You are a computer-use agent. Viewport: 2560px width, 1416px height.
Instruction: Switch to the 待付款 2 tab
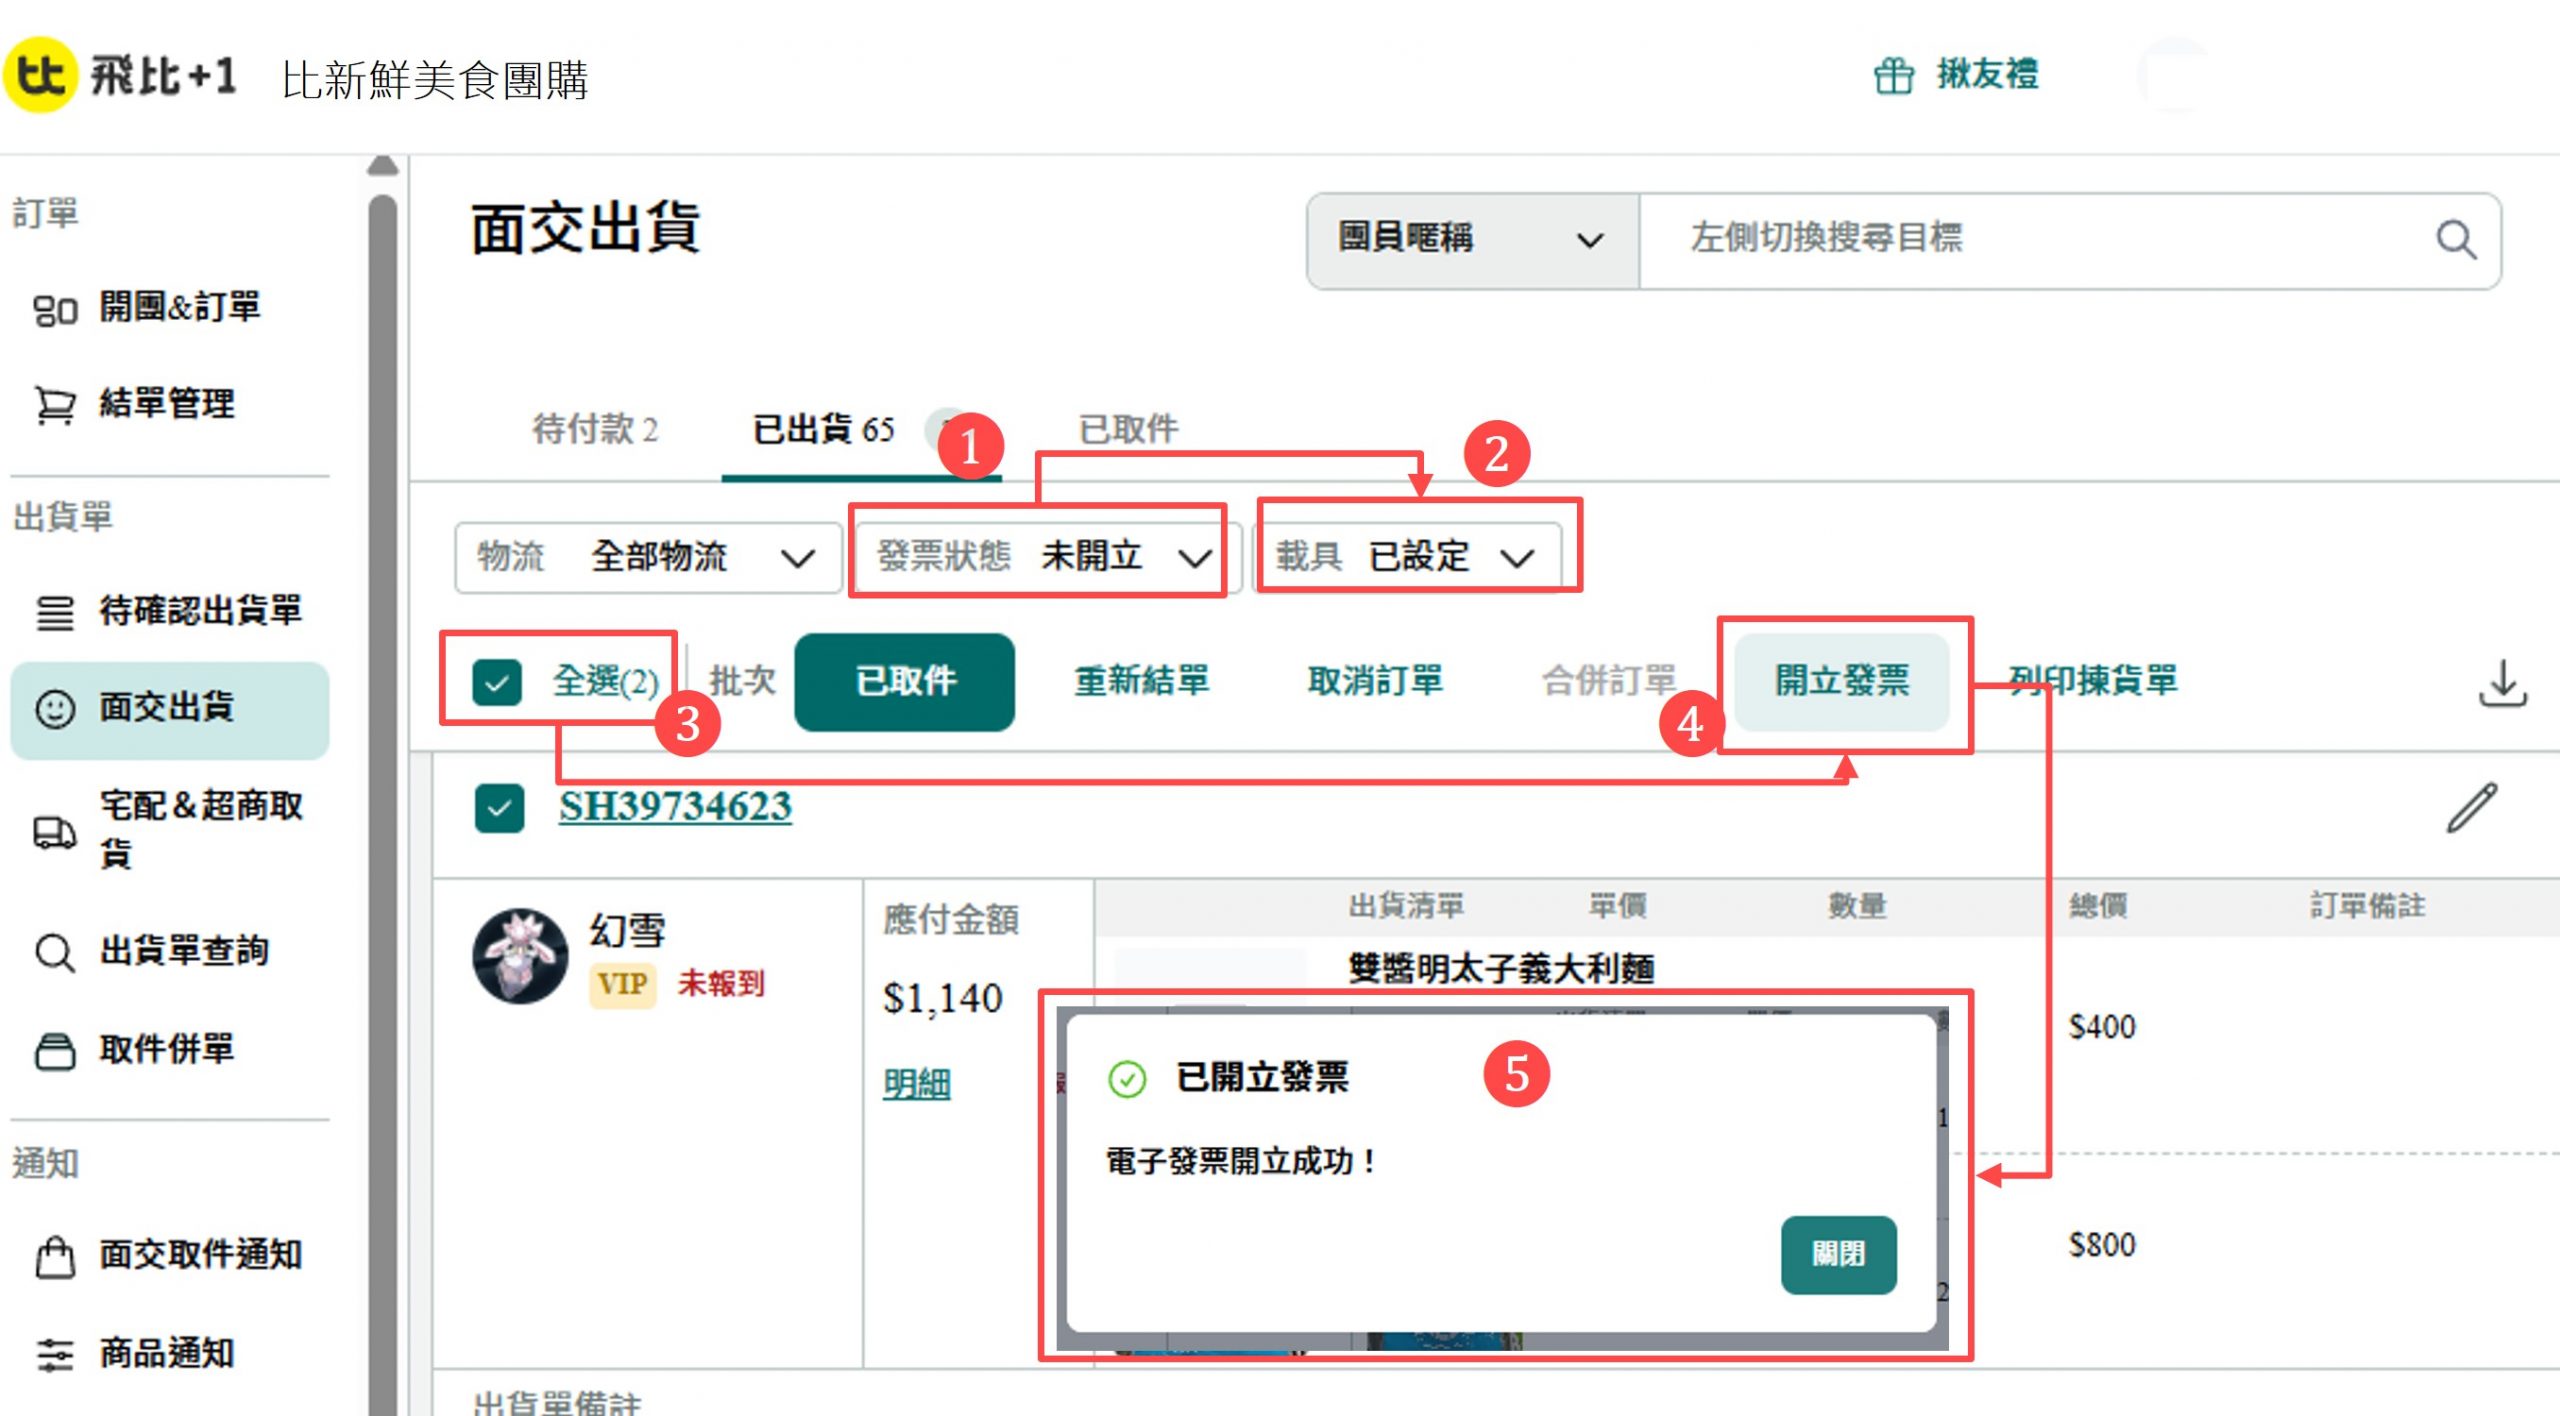click(595, 430)
